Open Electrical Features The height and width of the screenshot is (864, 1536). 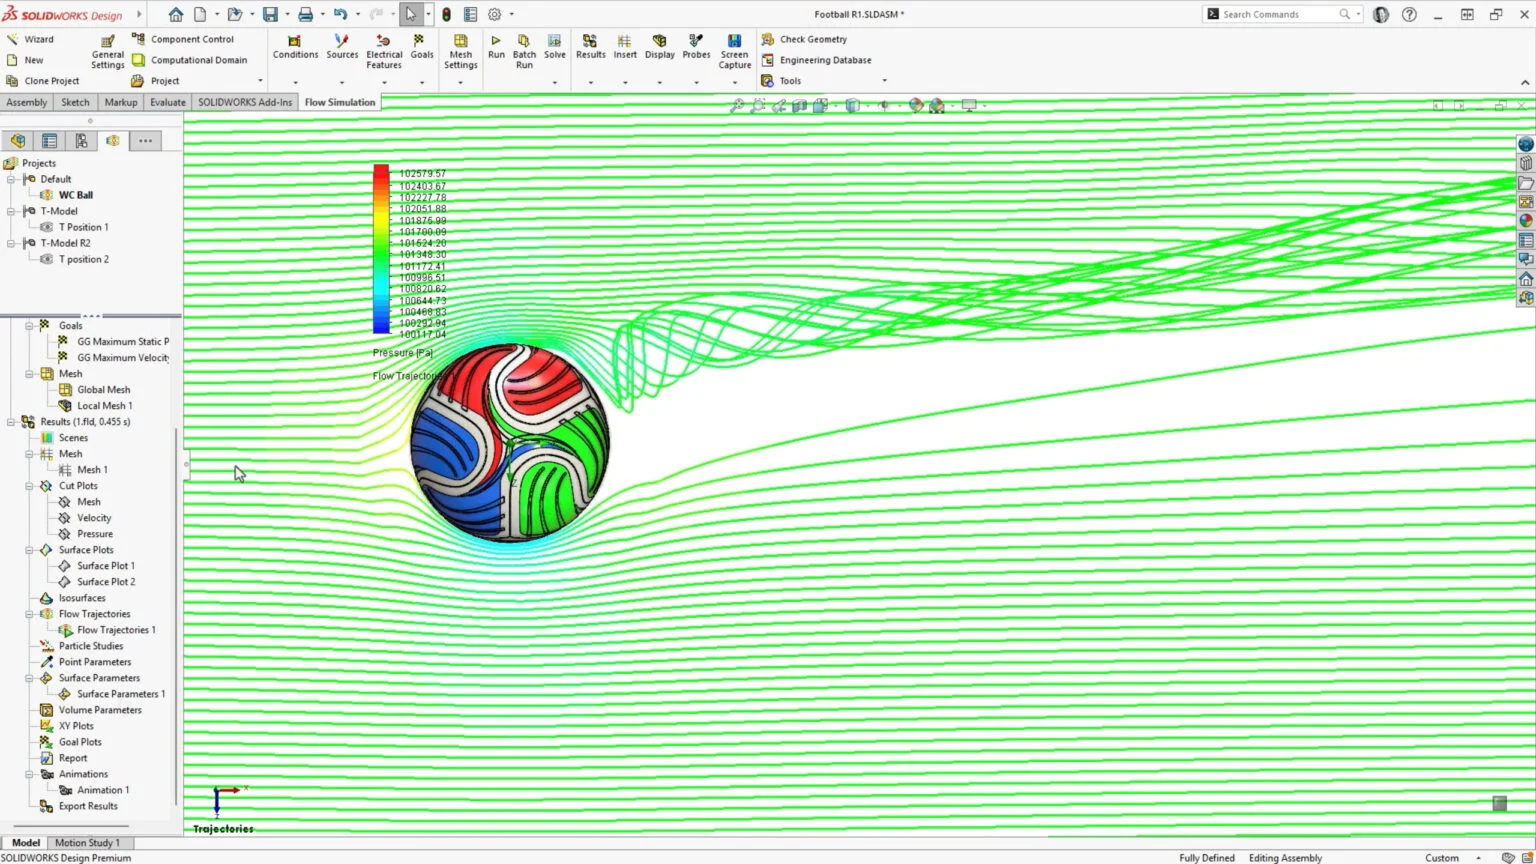coord(384,51)
